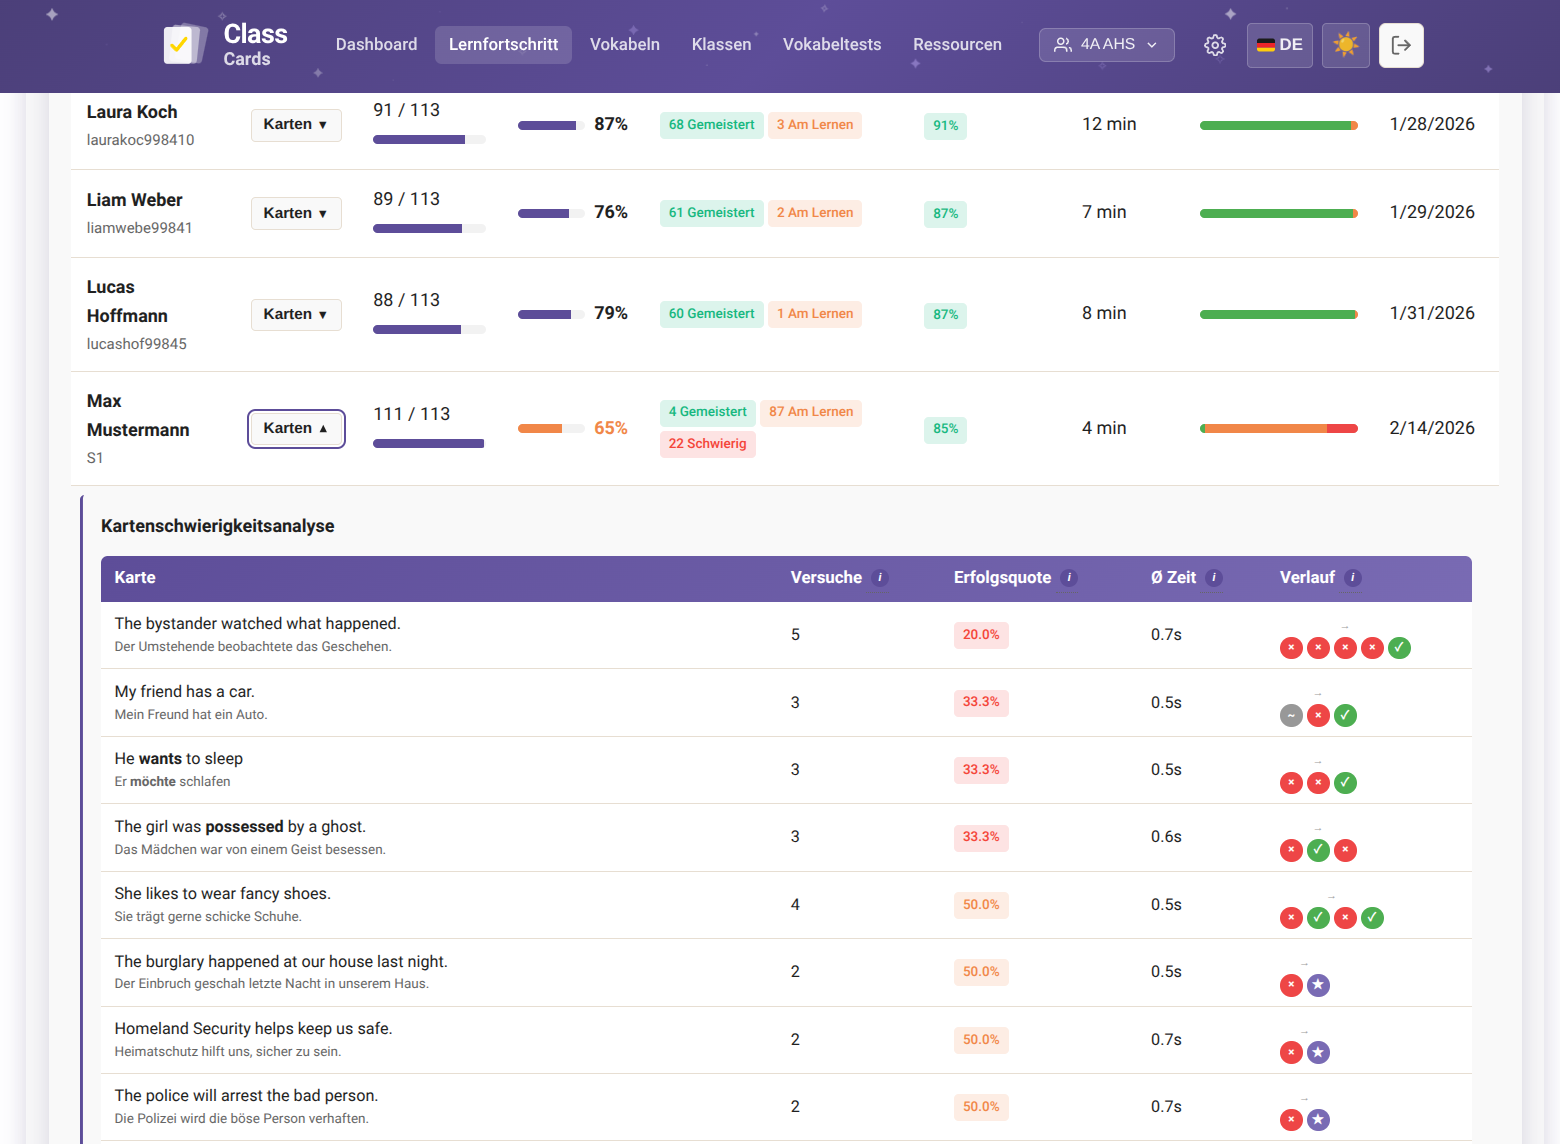Screen dimensions: 1560x1144
Task: Open the Vokabeltests section
Action: (x=832, y=44)
